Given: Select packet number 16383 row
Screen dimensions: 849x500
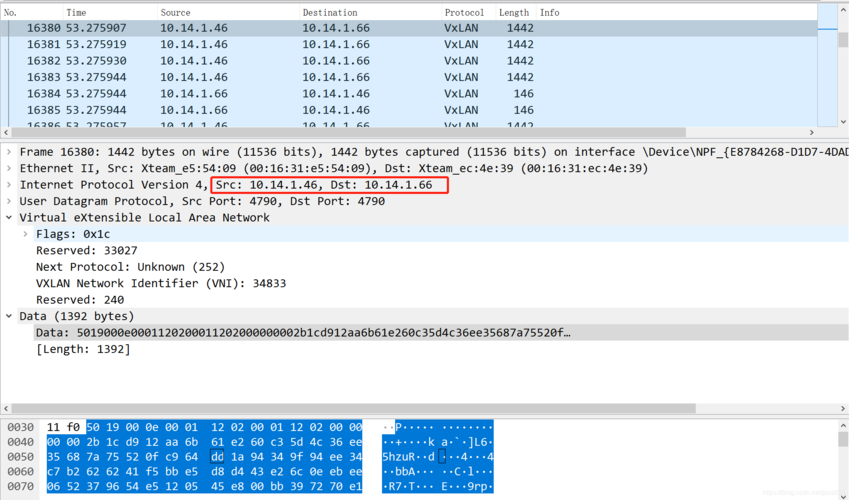Looking at the screenshot, I should [x=409, y=77].
